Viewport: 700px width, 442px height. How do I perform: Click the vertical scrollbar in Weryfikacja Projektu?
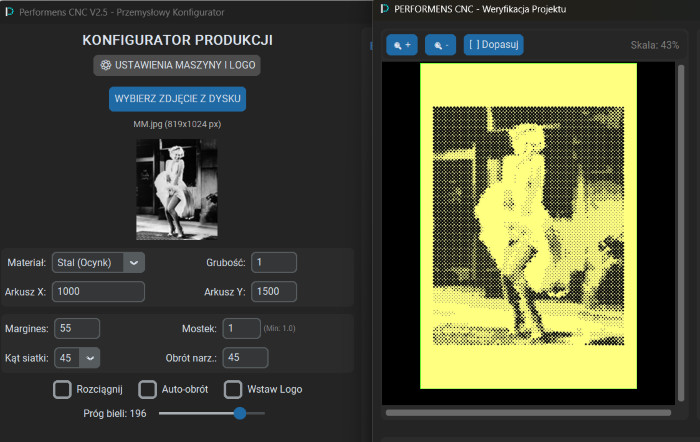tap(681, 233)
